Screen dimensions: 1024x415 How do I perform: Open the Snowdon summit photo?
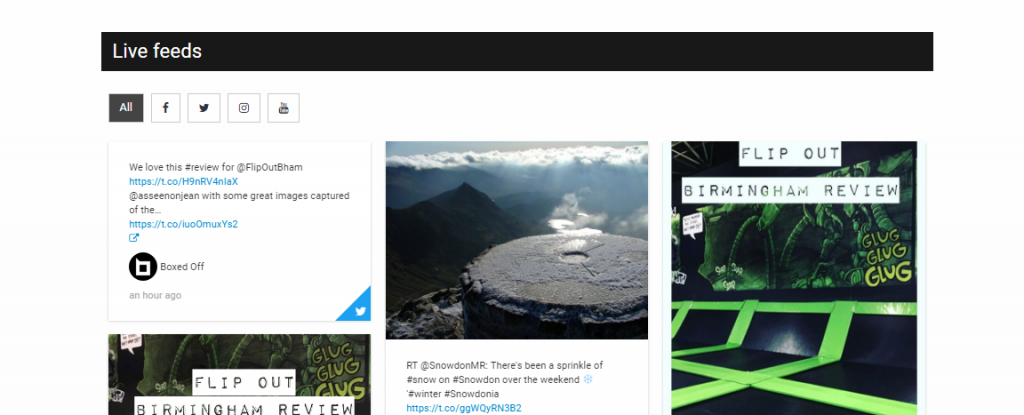(517, 240)
